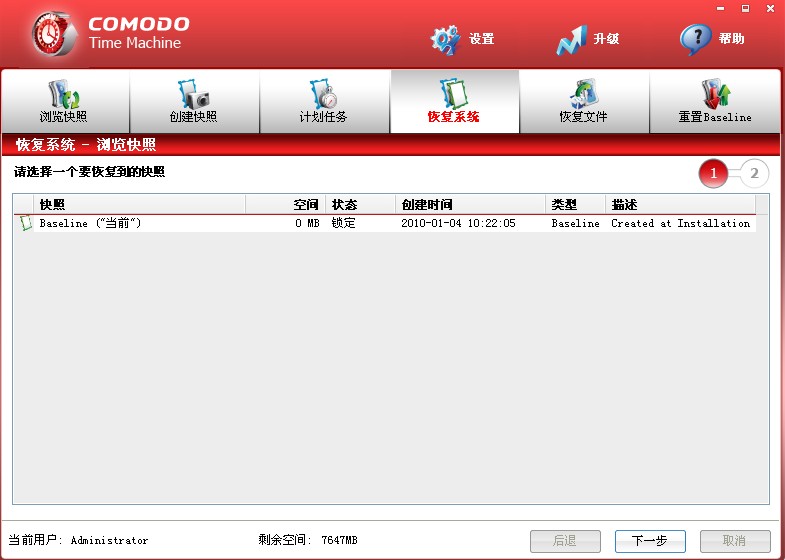The width and height of the screenshot is (785, 560).
Task: Select the 计划任务 stopwatch icon
Action: 323,94
